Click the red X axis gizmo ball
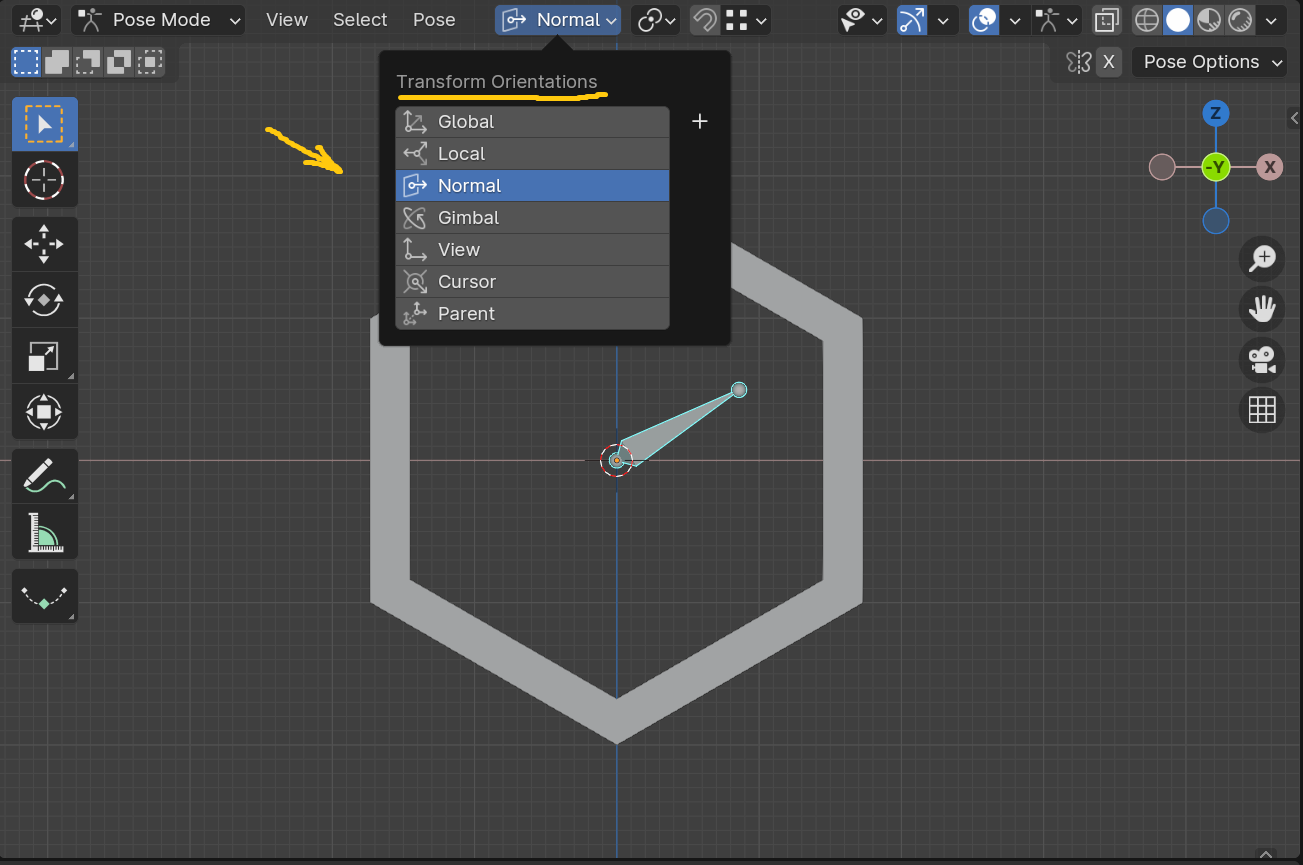The height and width of the screenshot is (865, 1303). pos(1269,167)
